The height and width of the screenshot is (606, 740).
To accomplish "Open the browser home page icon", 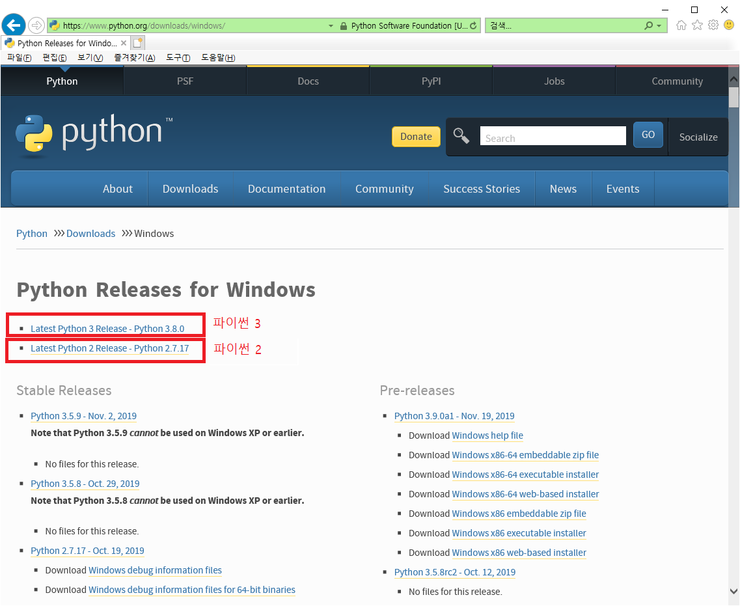I will 681,25.
